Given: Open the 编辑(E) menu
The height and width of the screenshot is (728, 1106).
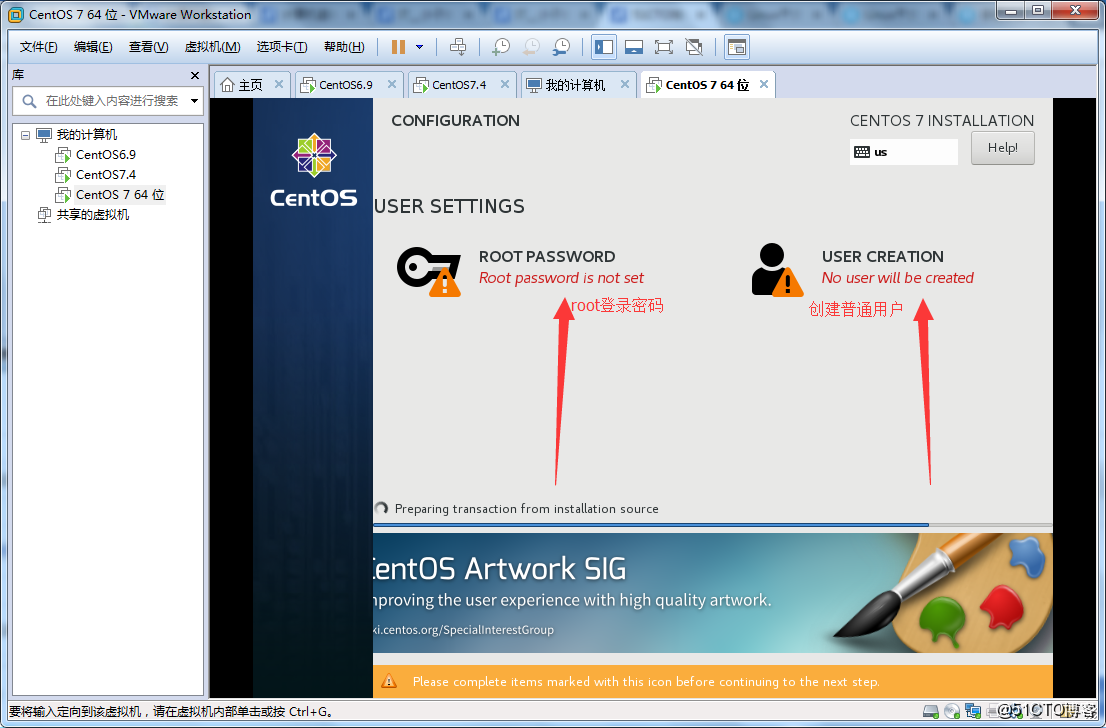Looking at the screenshot, I should (93, 47).
